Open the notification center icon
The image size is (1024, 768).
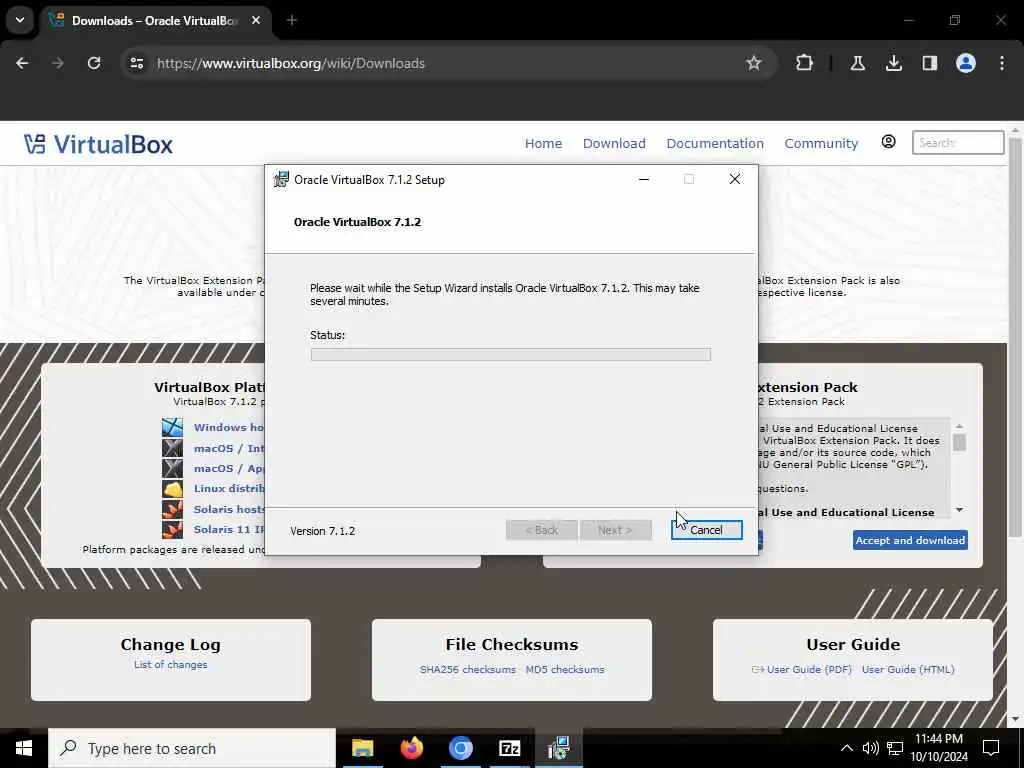991,748
